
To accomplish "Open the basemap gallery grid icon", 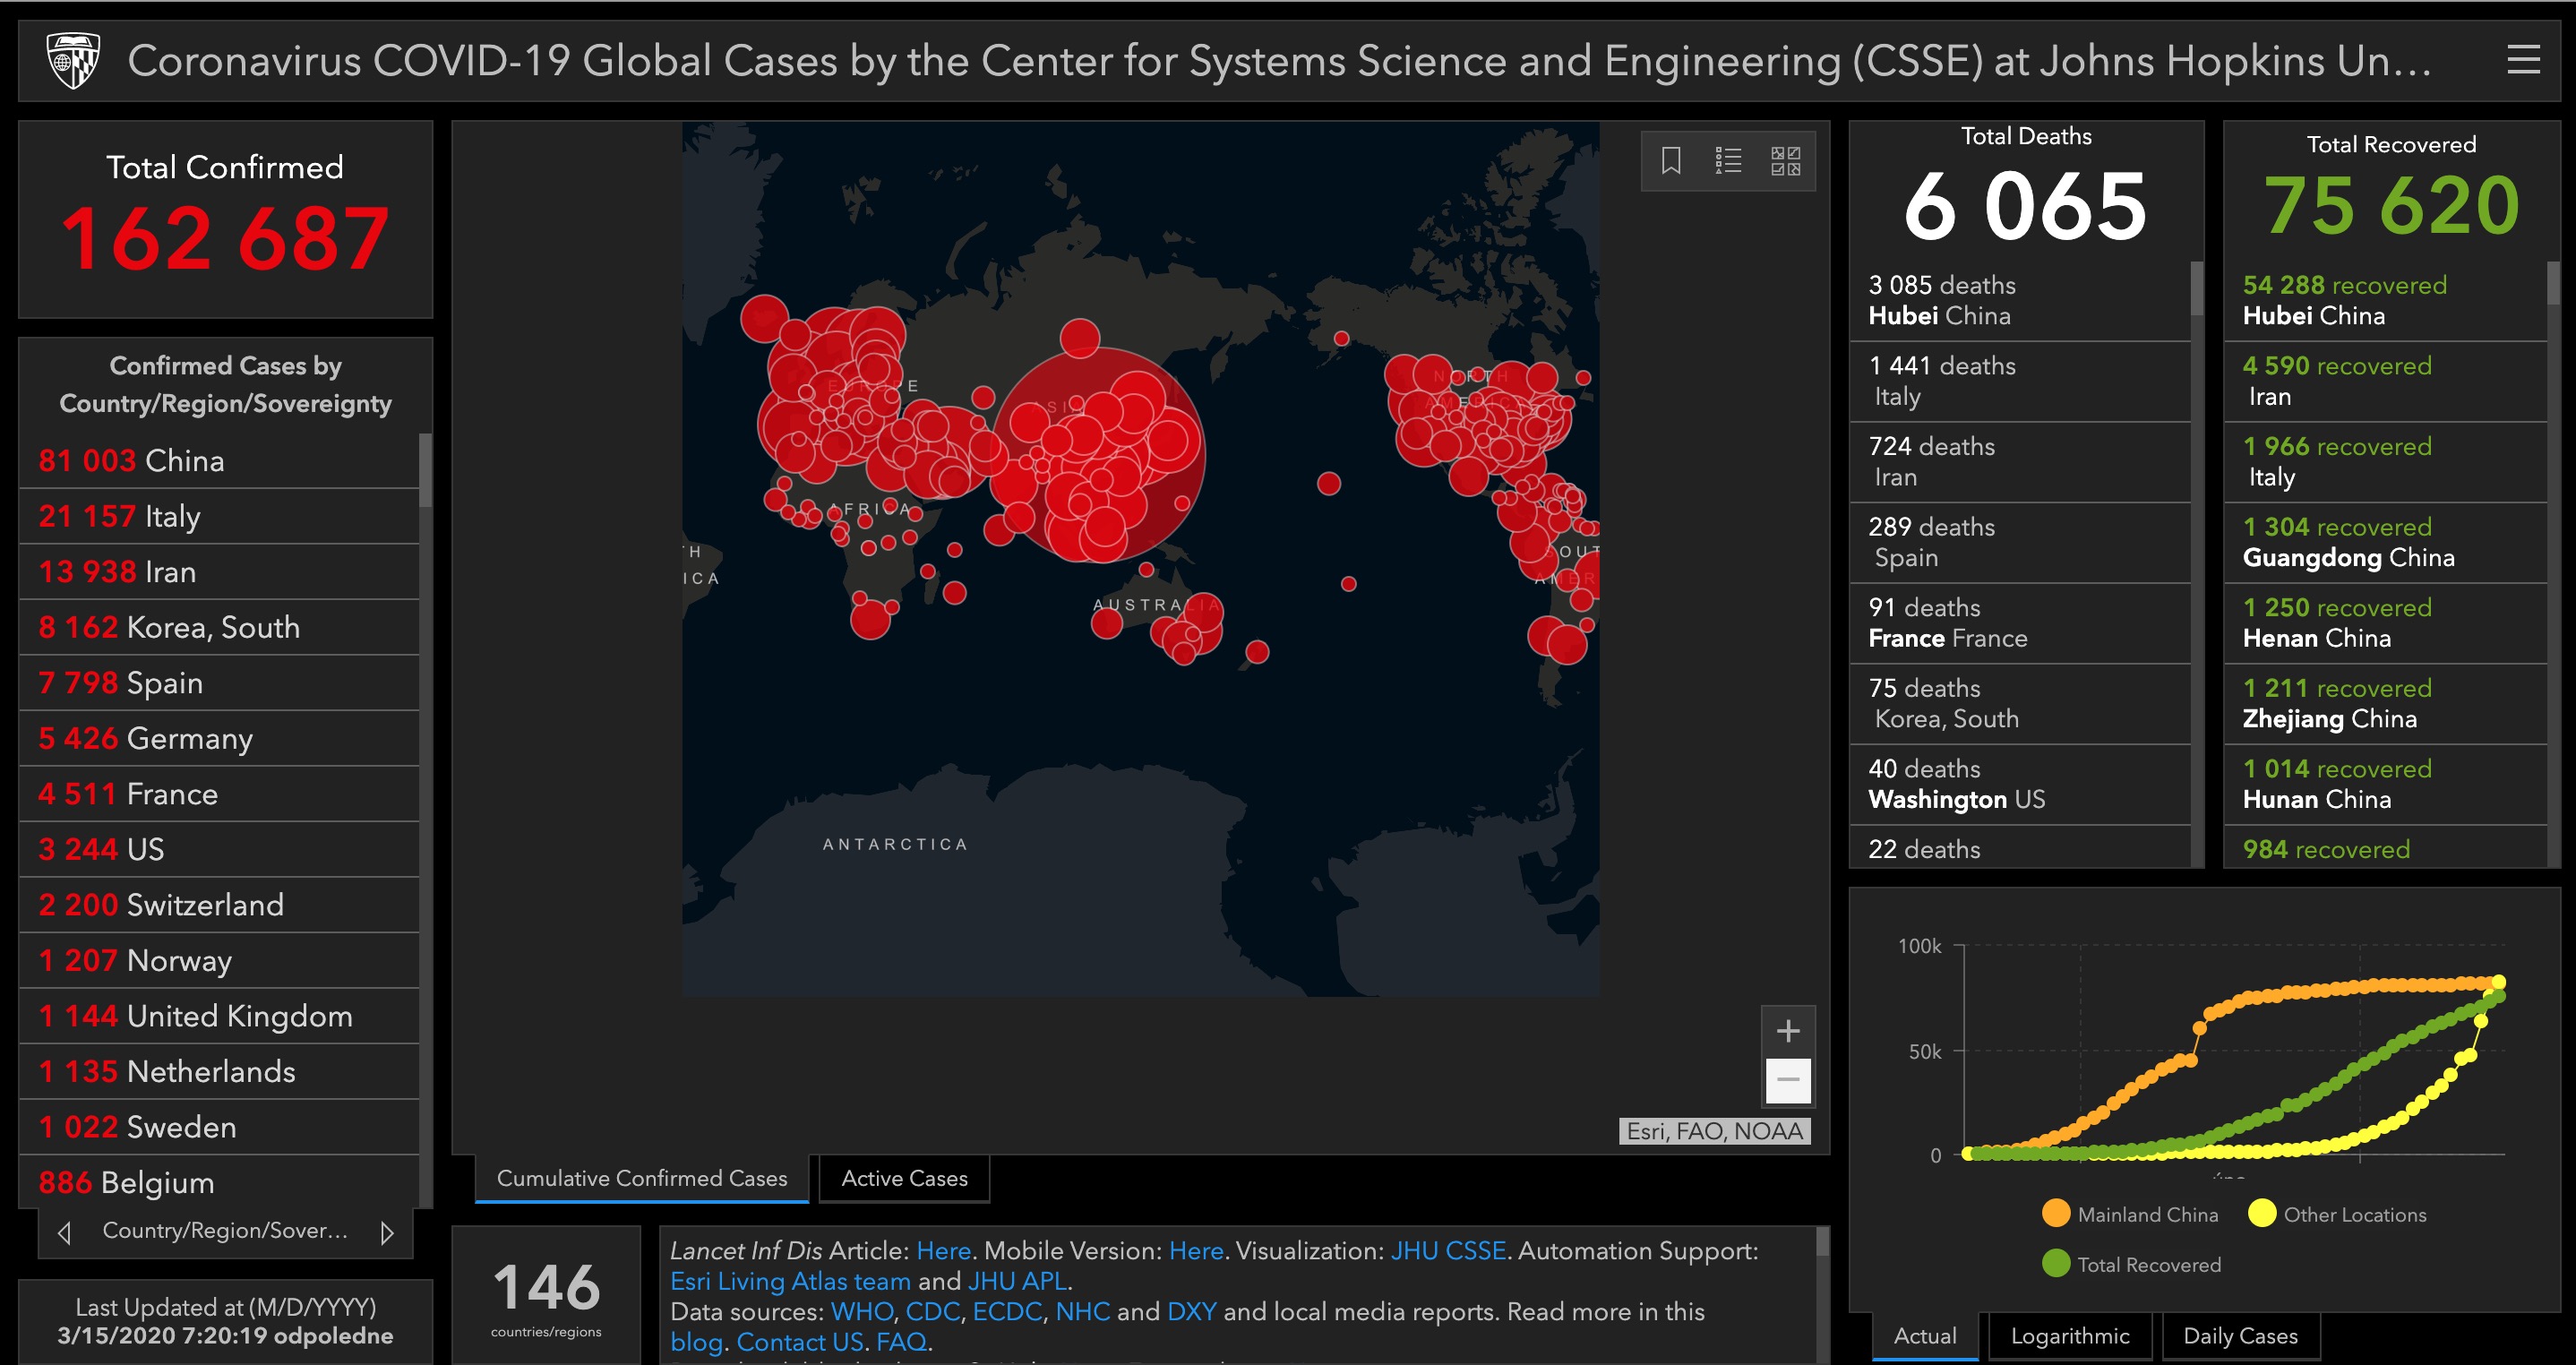I will pos(1785,160).
